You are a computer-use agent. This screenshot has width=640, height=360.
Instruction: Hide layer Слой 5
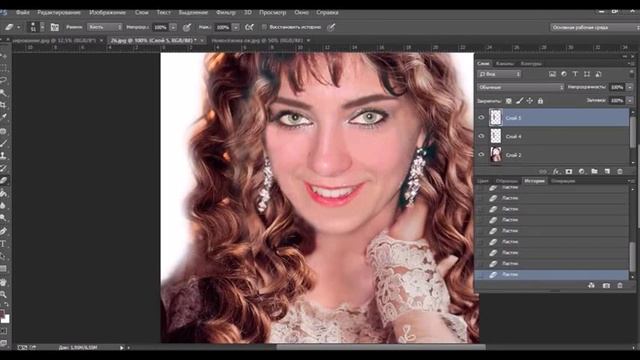[x=481, y=118]
